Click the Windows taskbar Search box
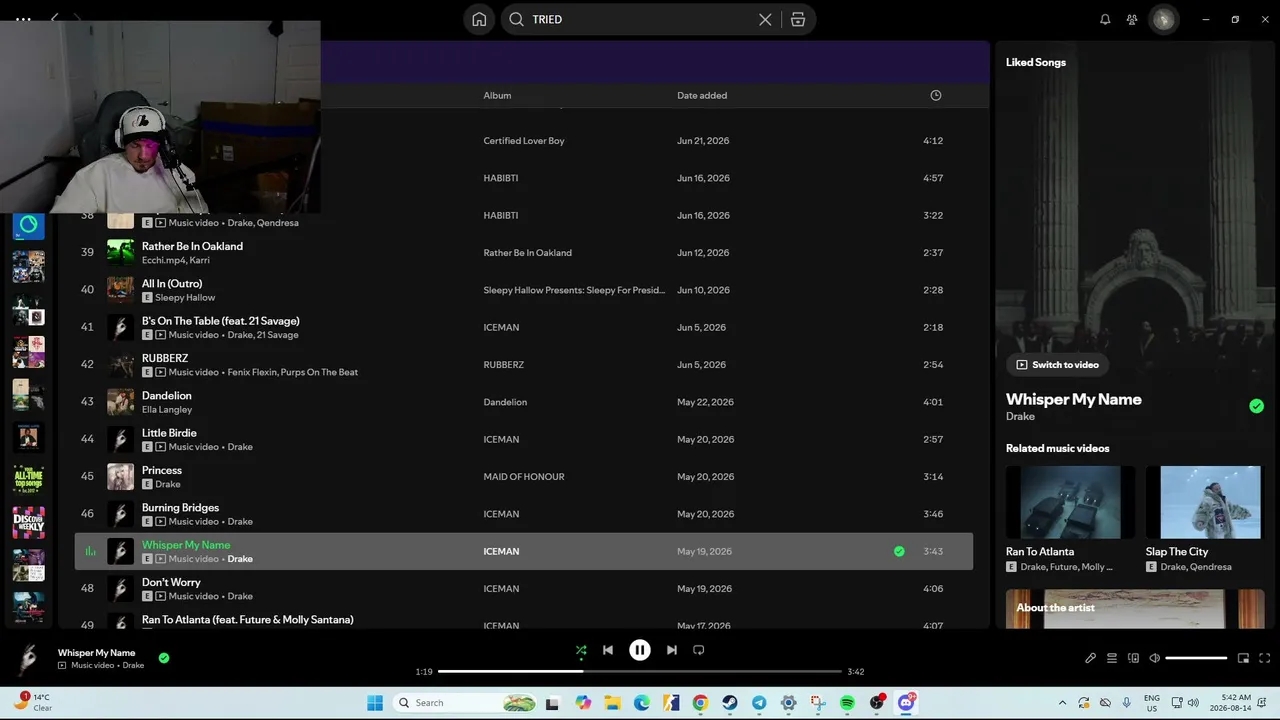Viewport: 1280px width, 720px height. [x=465, y=703]
